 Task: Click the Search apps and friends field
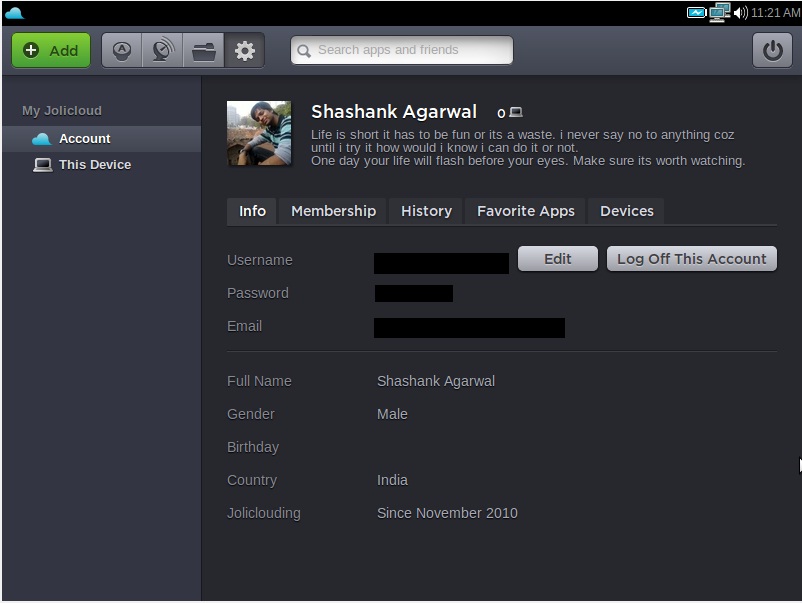click(402, 50)
